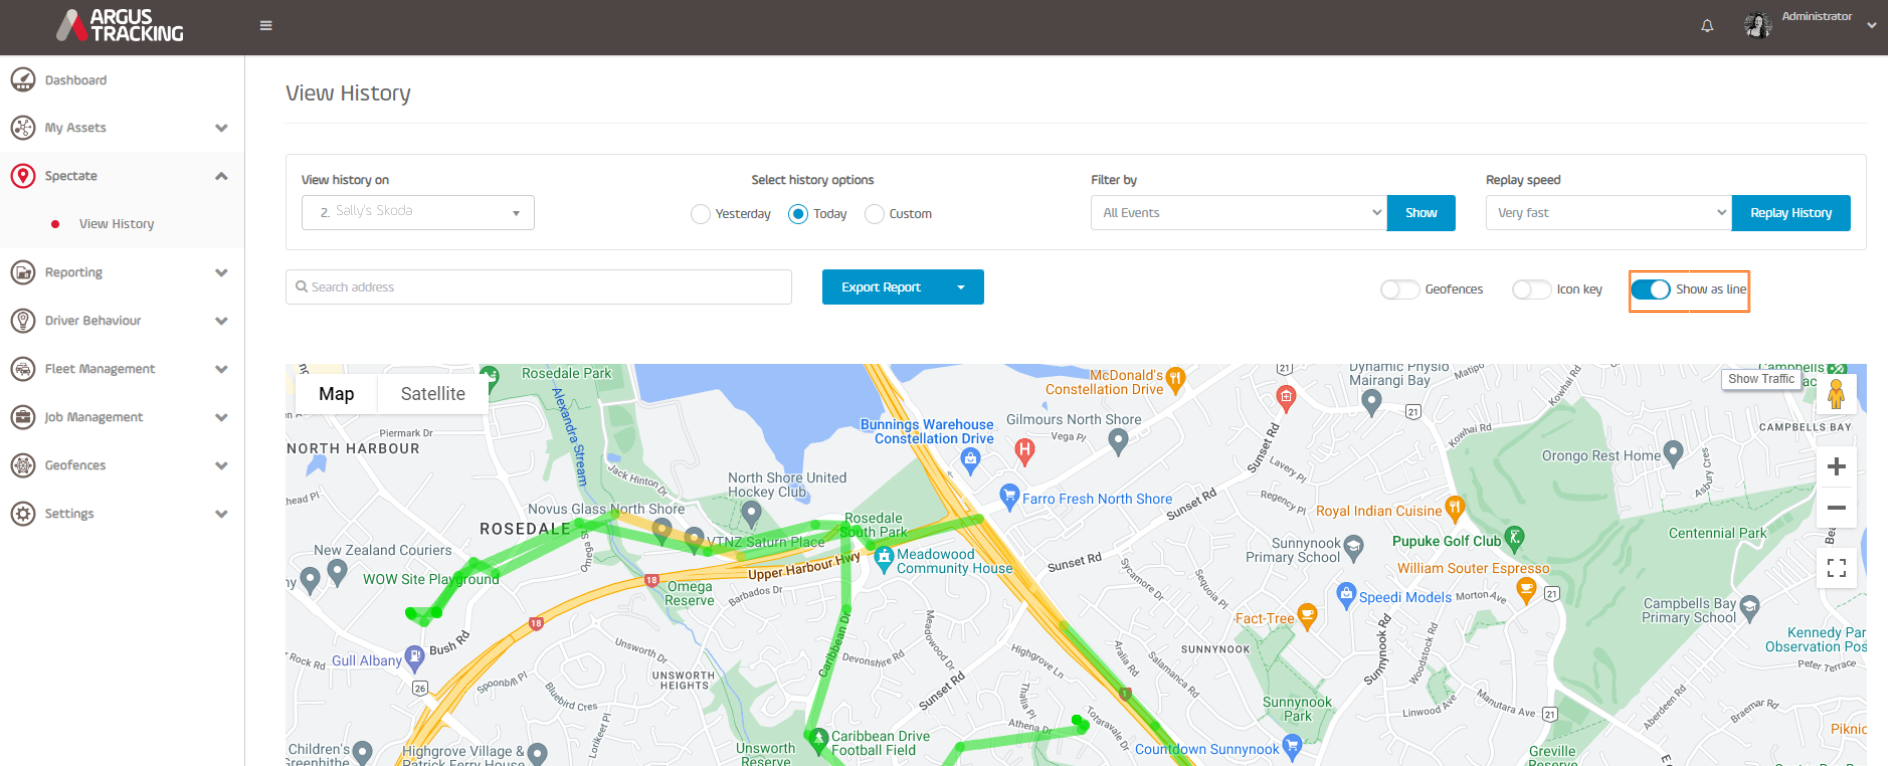Click the Speedi Models shop marker
Image resolution: width=1888 pixels, height=766 pixels.
[x=1346, y=595]
